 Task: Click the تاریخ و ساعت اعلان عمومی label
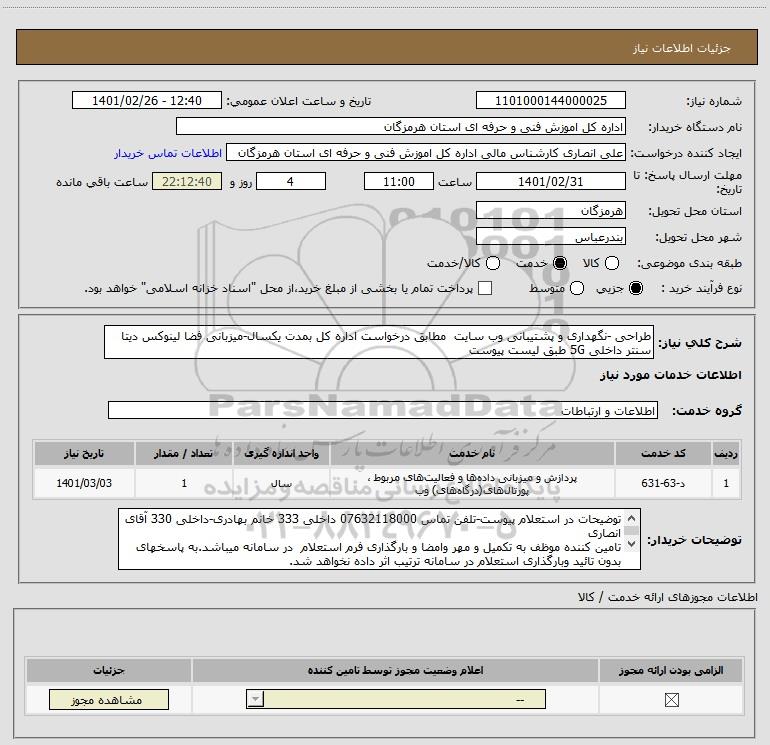tap(299, 101)
